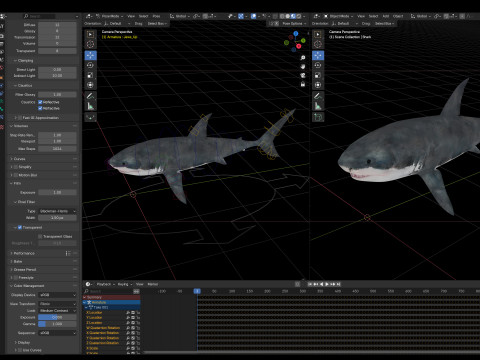This screenshot has width=480, height=360.
Task: Open the timeline Marker menu
Action: 153,284
